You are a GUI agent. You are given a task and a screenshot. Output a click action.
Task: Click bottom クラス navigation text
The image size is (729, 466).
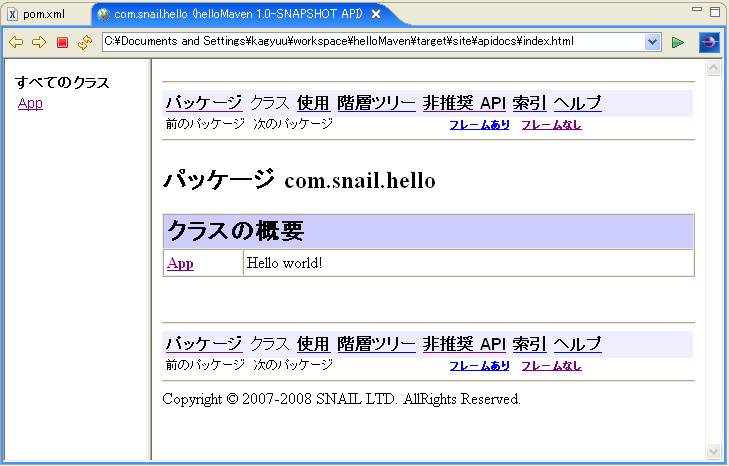(x=270, y=344)
